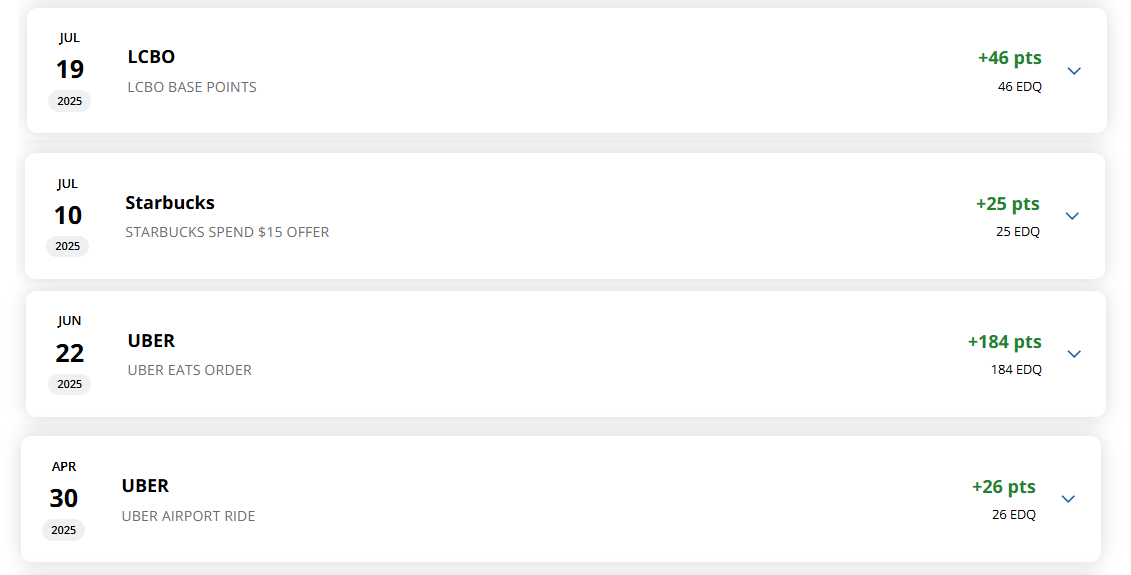The image size is (1131, 575).
Task: Click the +46 pts amount
Action: coord(1009,58)
